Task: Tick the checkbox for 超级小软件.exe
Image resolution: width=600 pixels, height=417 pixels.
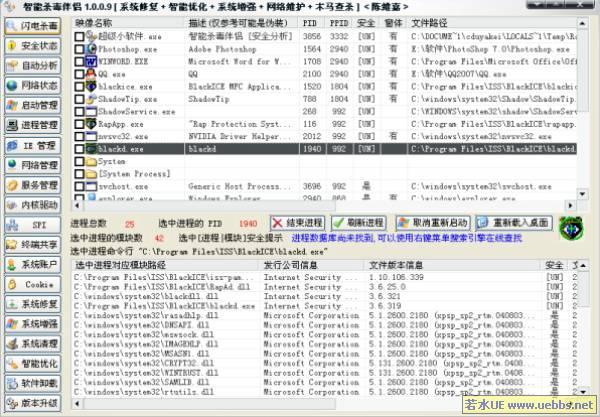Action: pyautogui.click(x=79, y=37)
